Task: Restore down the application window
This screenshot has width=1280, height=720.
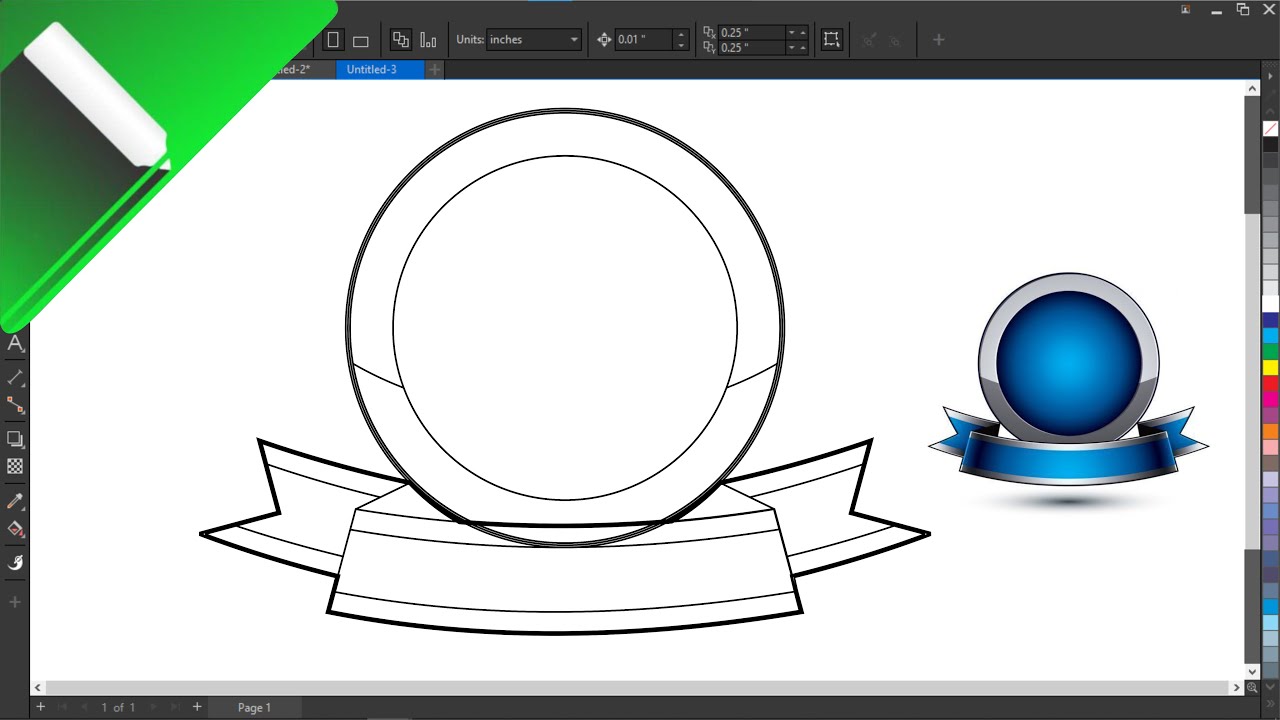Action: pyautogui.click(x=1243, y=9)
